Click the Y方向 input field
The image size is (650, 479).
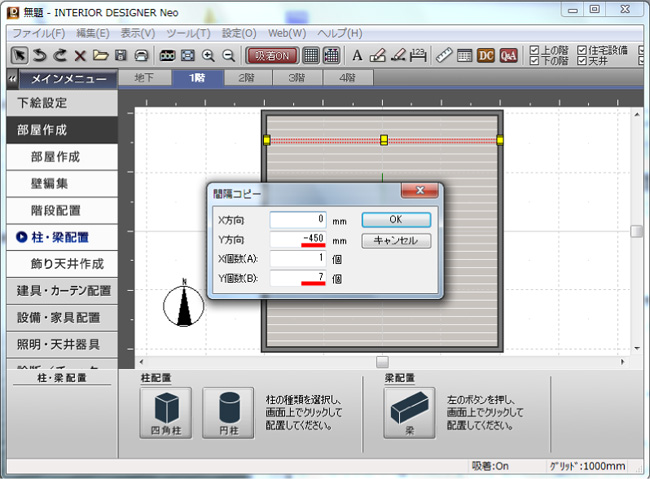coord(298,240)
